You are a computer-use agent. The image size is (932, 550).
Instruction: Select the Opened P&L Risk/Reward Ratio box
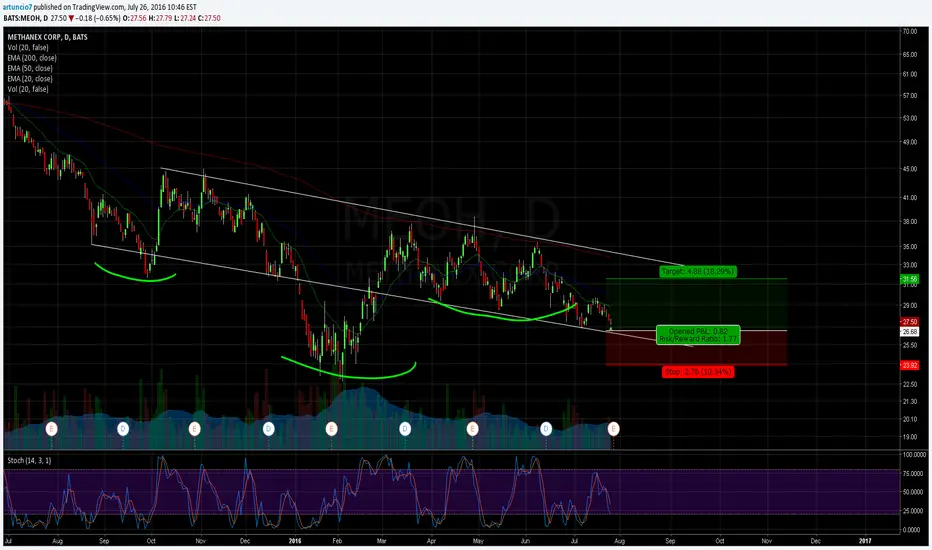698,335
